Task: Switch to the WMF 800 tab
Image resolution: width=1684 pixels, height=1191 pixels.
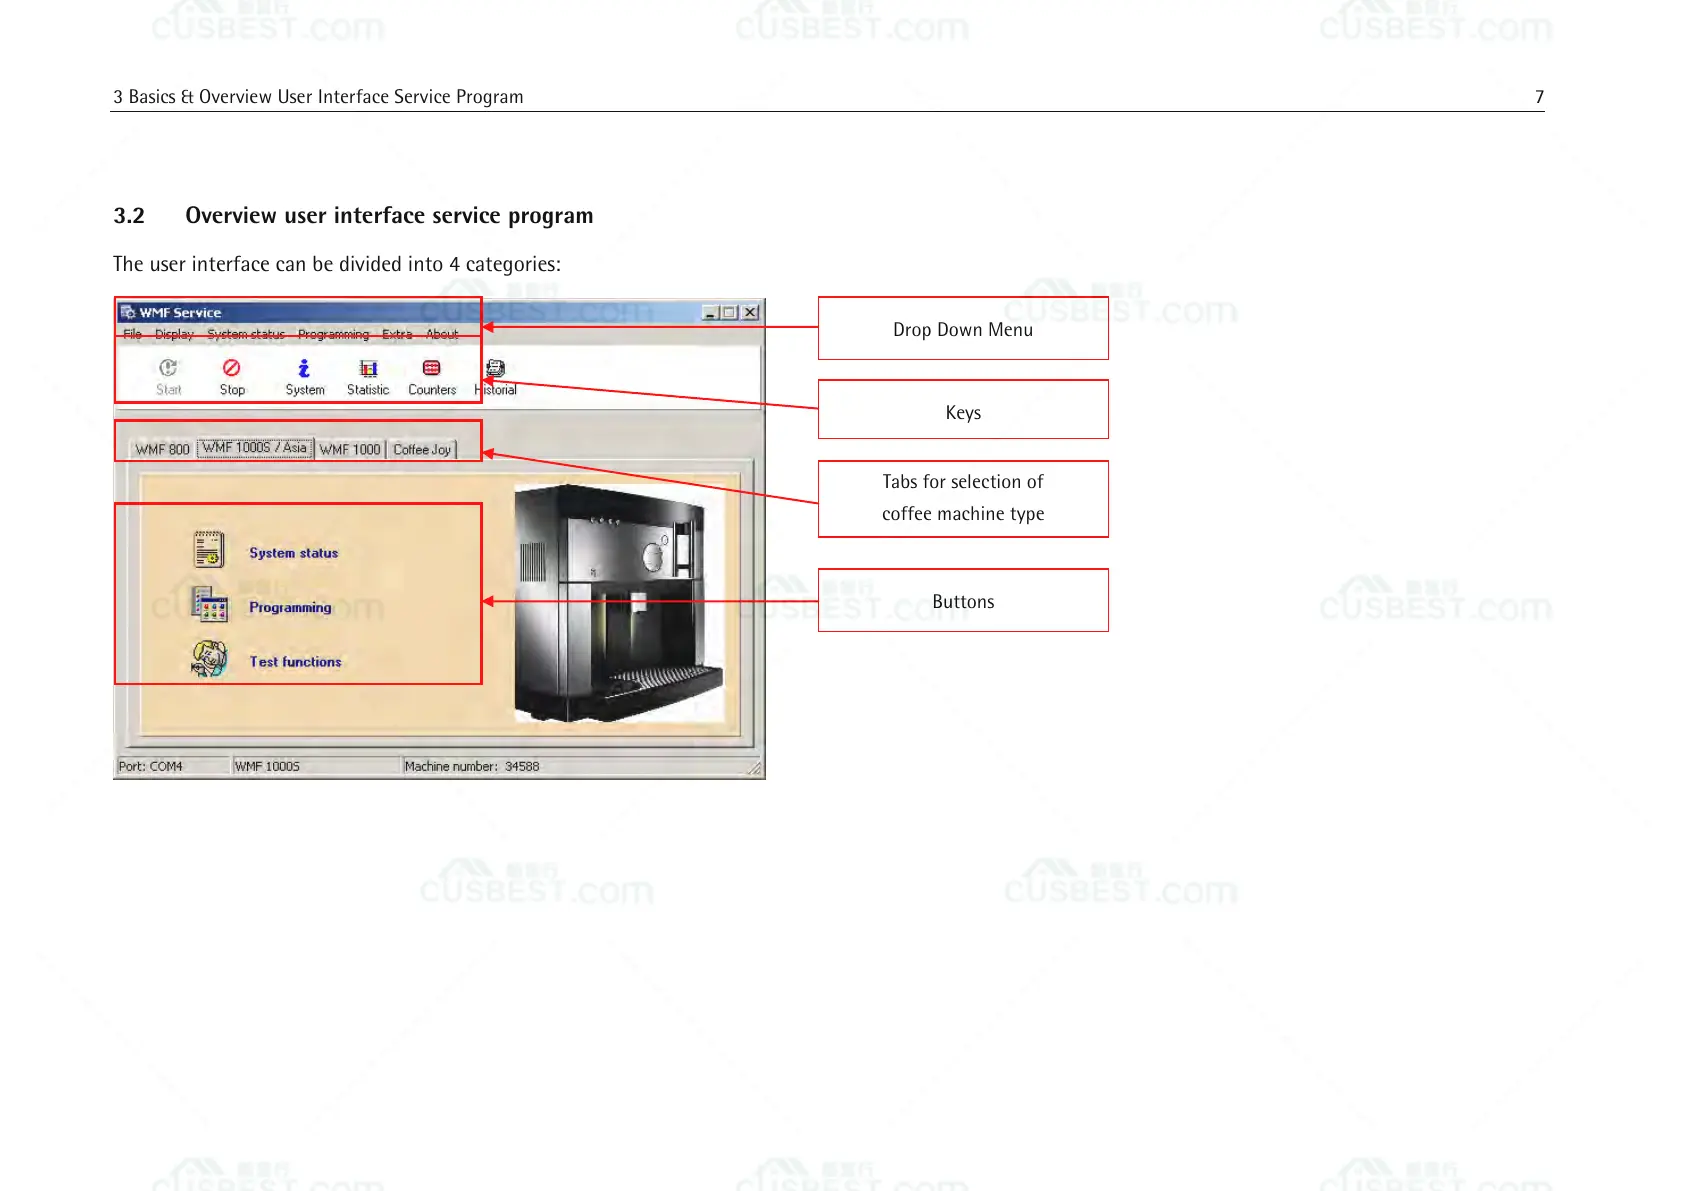Action: point(162,449)
